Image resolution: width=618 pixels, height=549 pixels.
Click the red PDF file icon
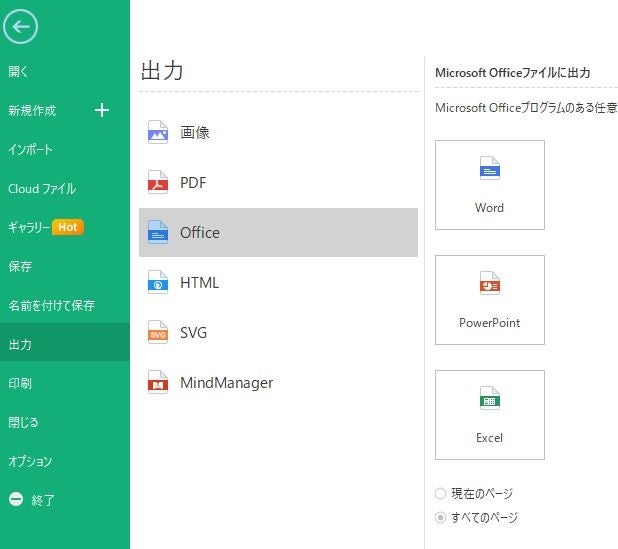point(158,182)
